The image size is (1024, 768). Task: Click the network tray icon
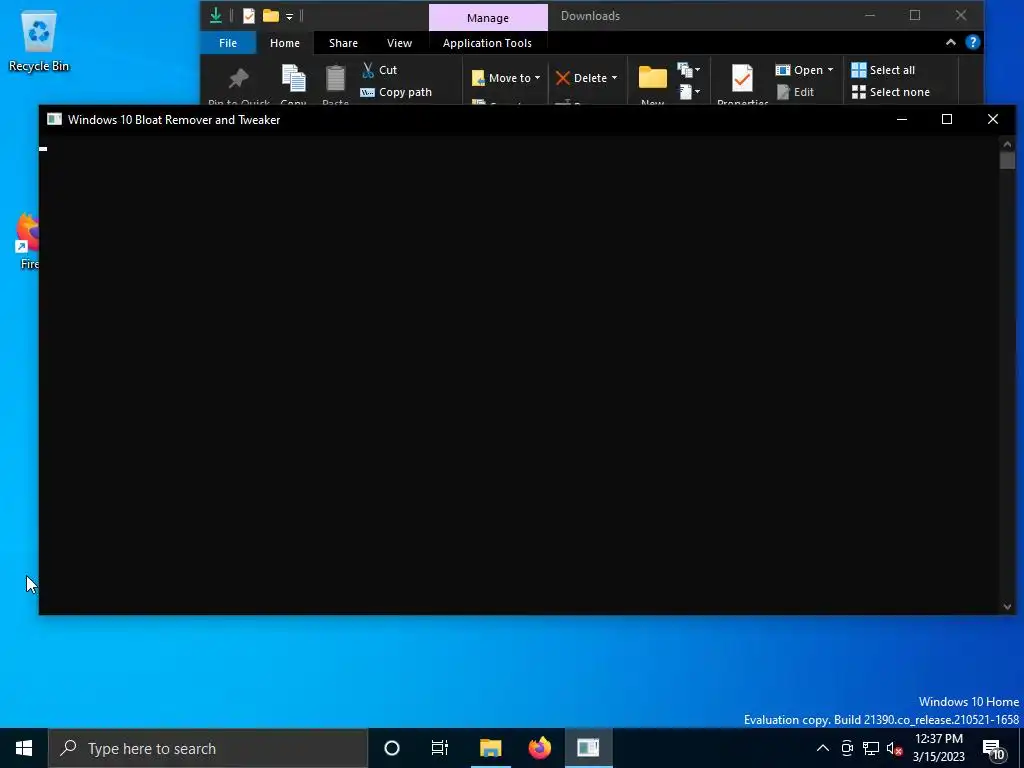[x=871, y=748]
